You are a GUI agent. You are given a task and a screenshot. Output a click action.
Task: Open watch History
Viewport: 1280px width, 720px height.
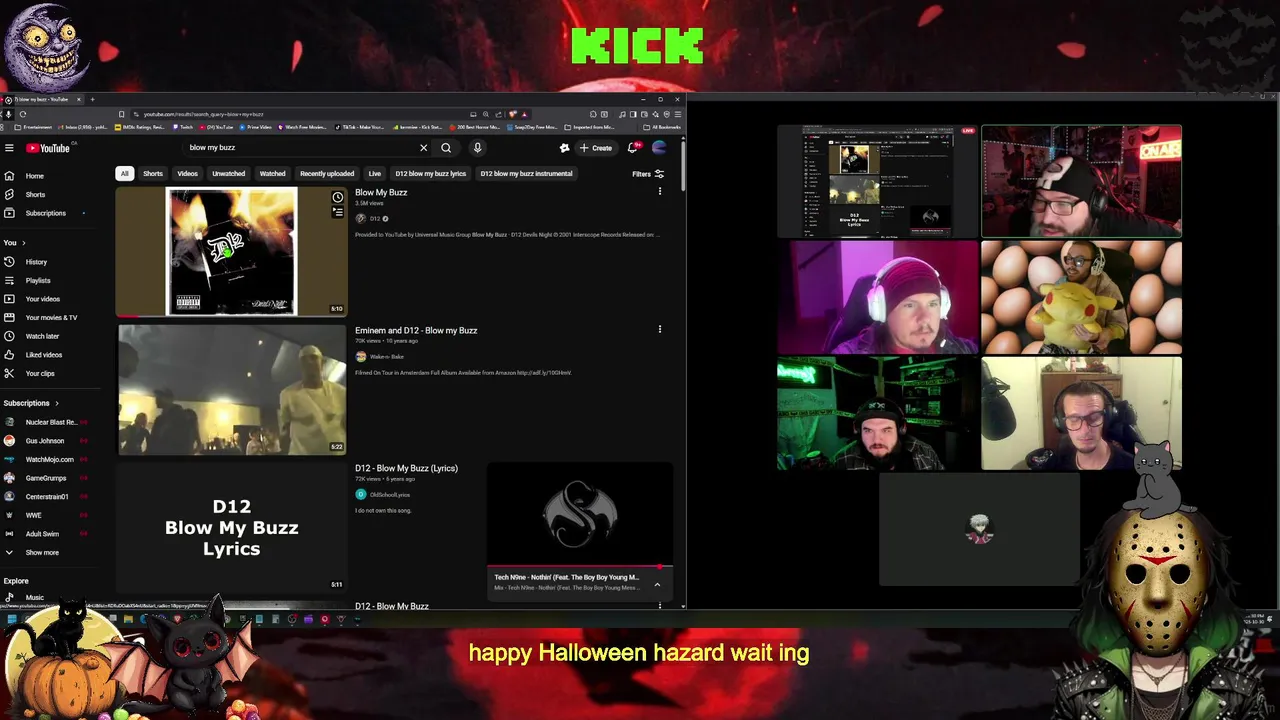36,262
